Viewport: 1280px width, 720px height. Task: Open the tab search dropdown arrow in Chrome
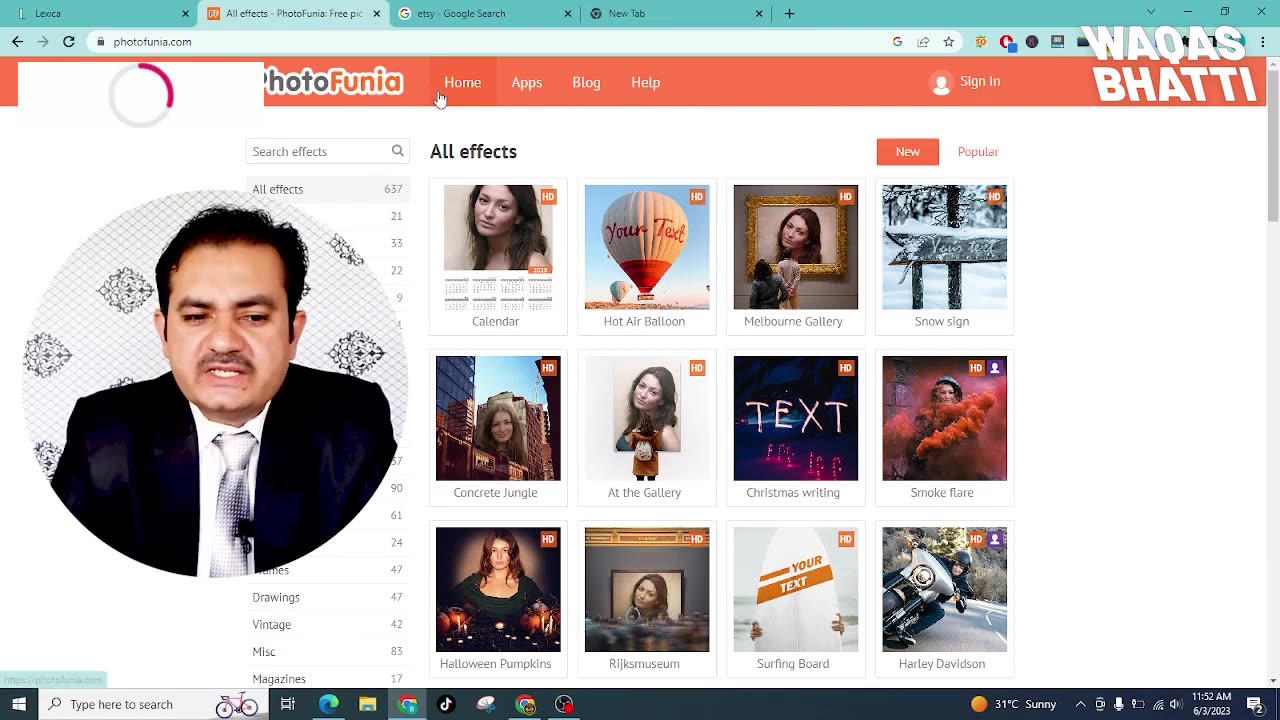pos(1151,12)
